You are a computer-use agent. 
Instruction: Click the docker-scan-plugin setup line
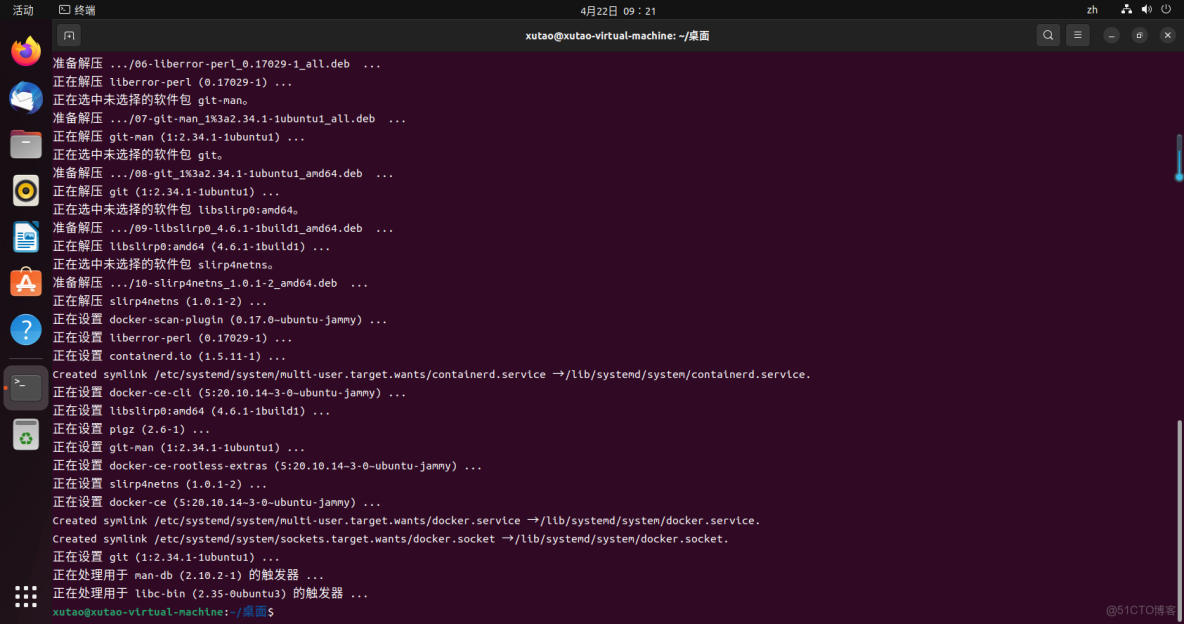pos(220,320)
